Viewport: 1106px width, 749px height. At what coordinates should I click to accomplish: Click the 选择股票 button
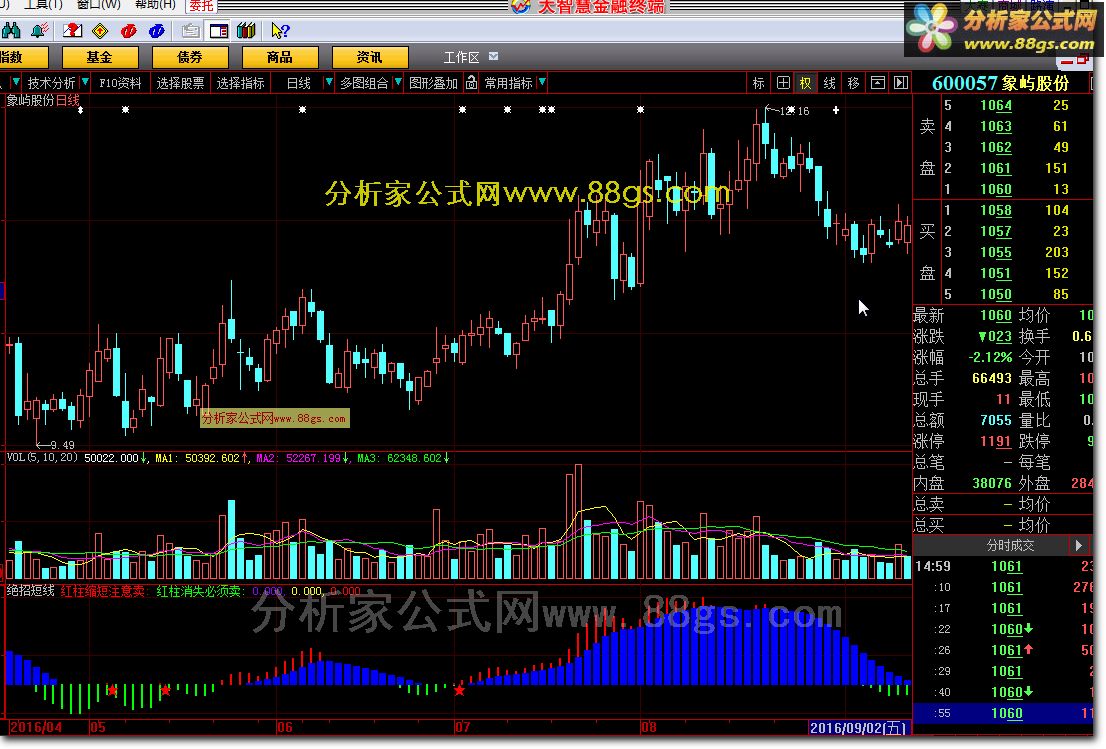pyautogui.click(x=180, y=83)
